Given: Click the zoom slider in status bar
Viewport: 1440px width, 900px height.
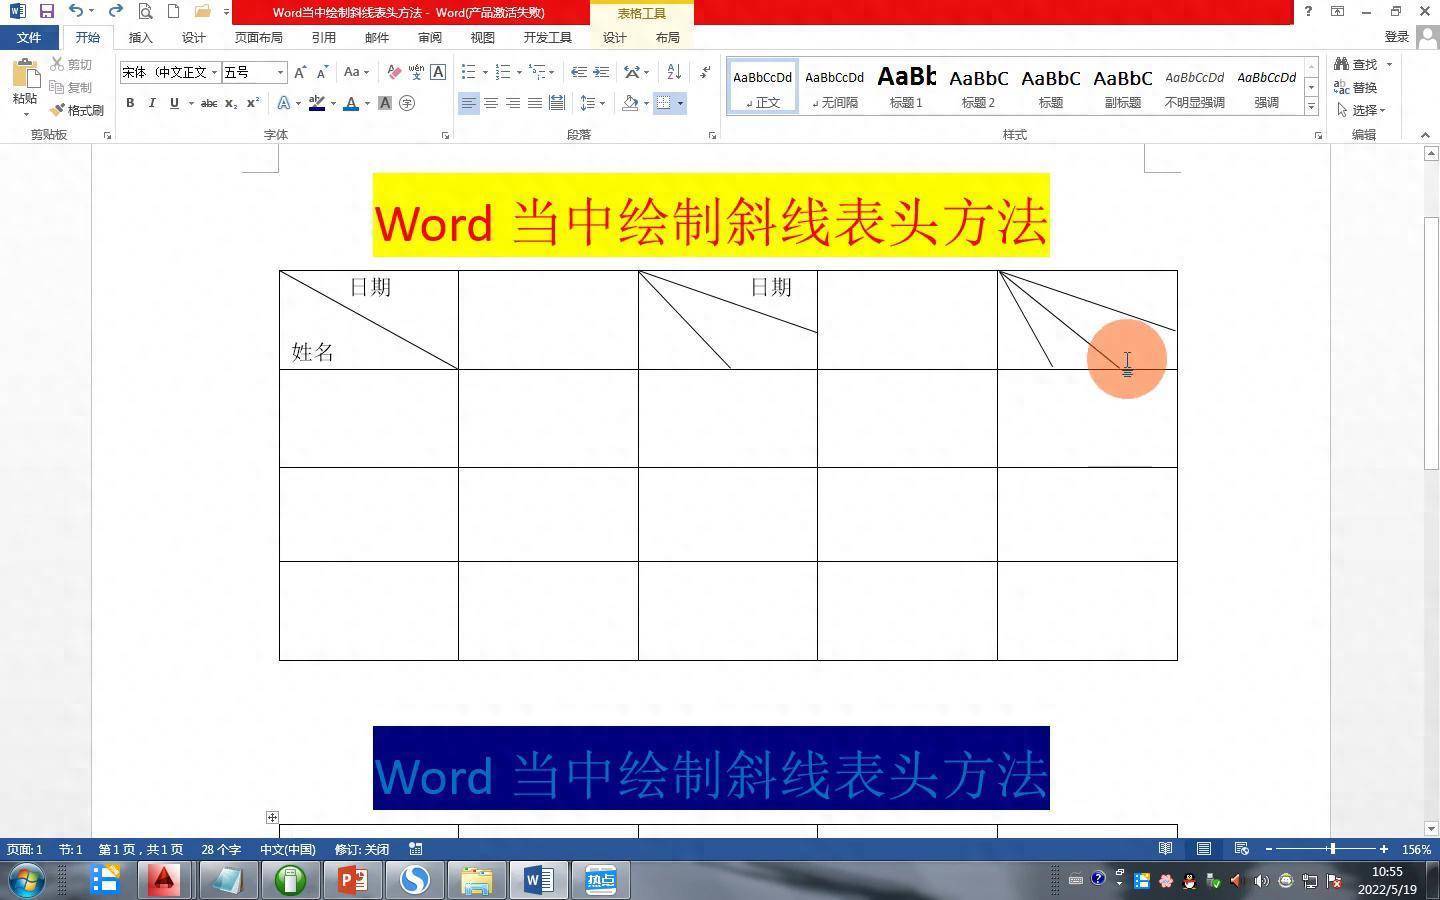Looking at the screenshot, I should tap(1331, 849).
